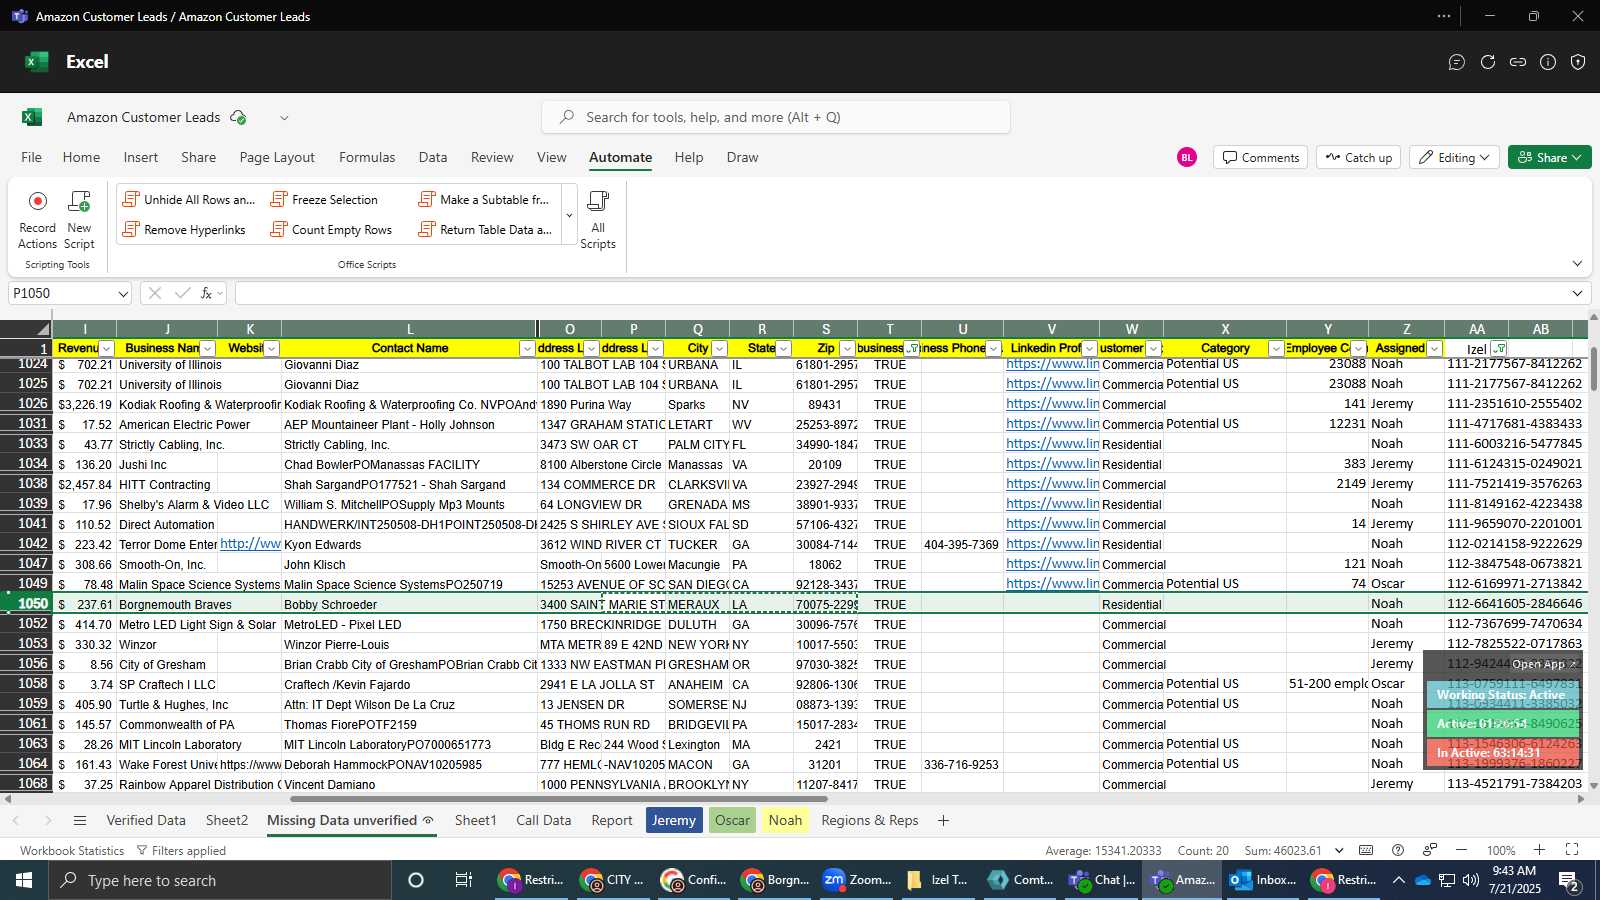Click the BL user avatar

tap(1187, 157)
